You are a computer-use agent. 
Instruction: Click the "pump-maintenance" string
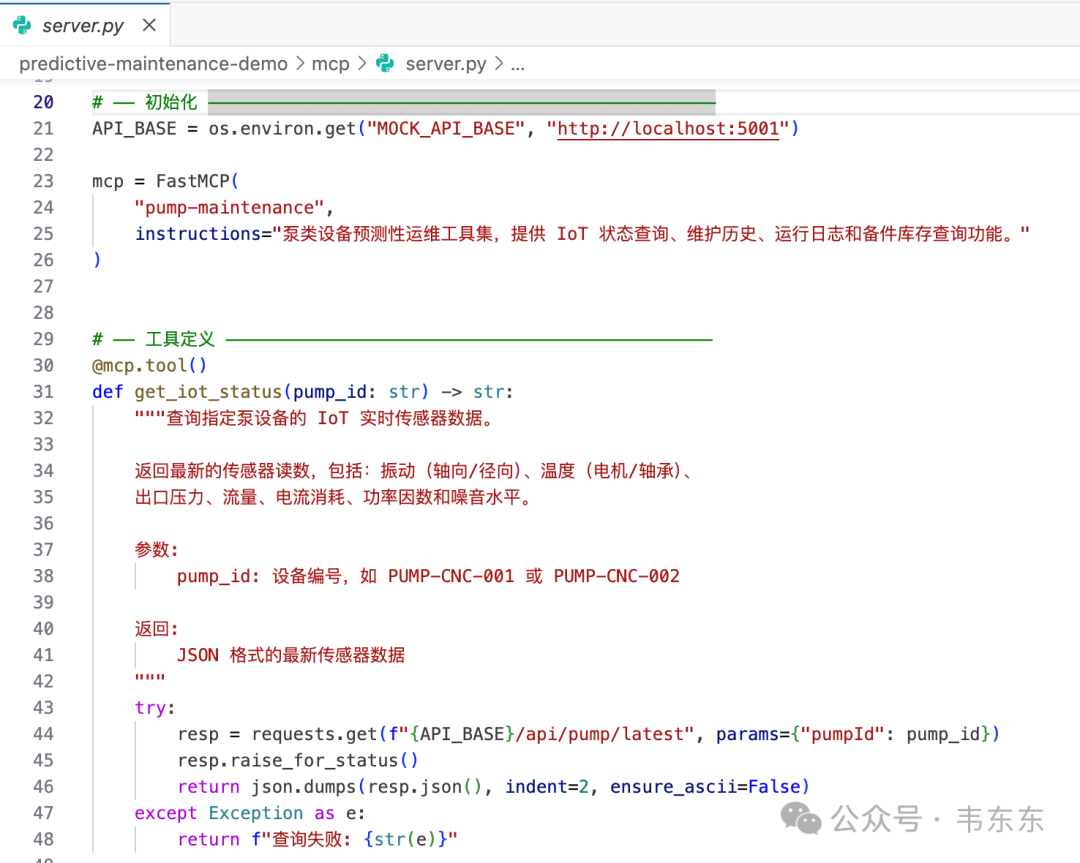[x=229, y=207]
